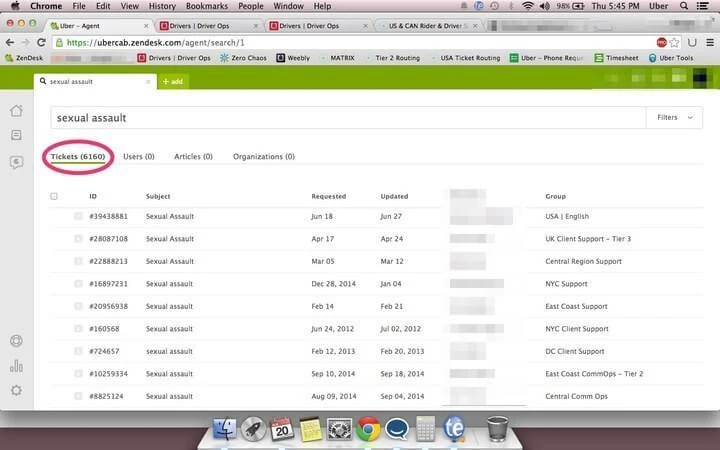Open the Admin gear icon in sidebar
720x450 pixels.
coord(16,390)
